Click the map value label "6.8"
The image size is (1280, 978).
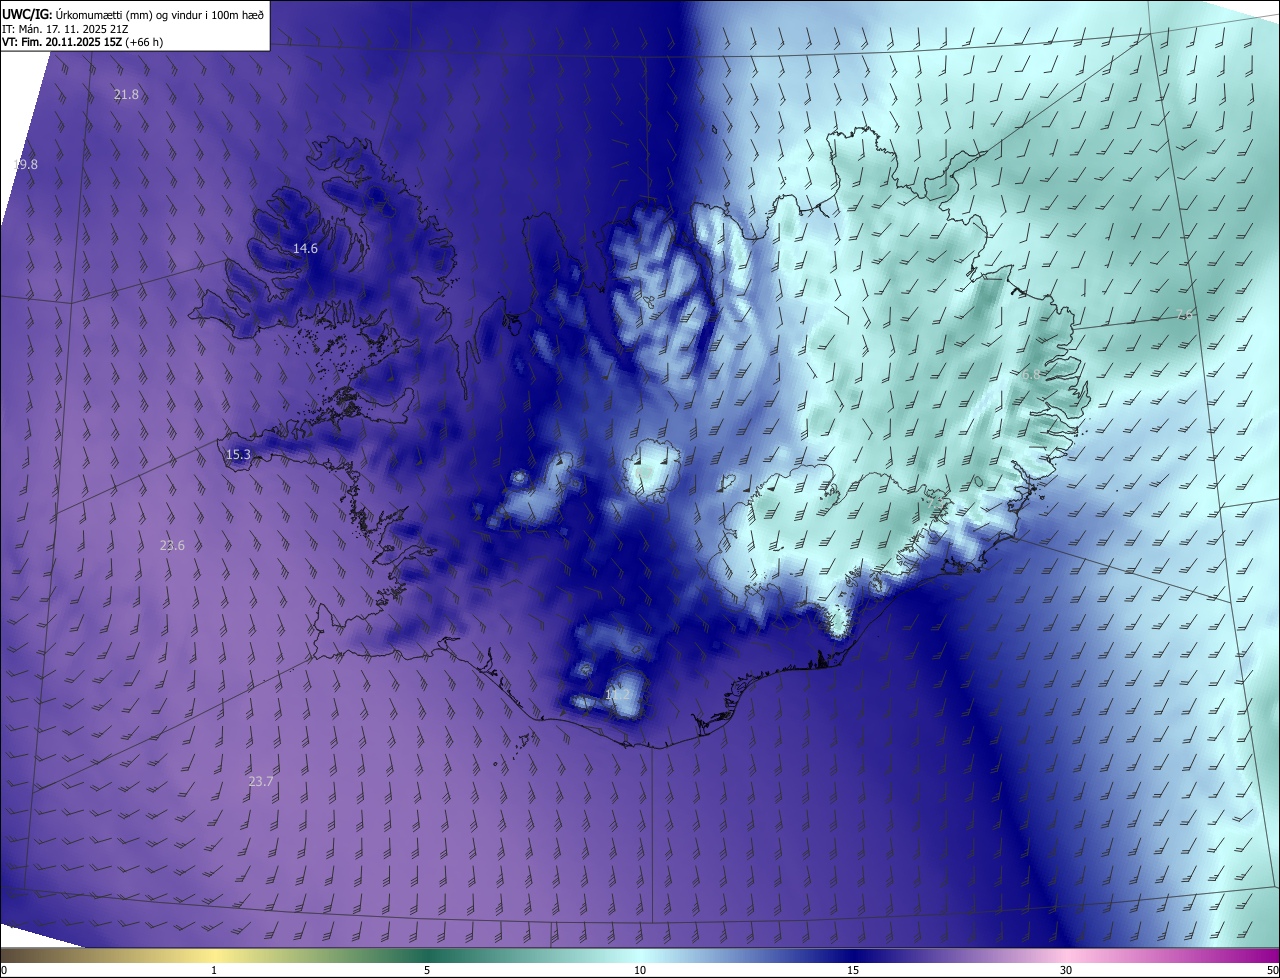(1031, 375)
